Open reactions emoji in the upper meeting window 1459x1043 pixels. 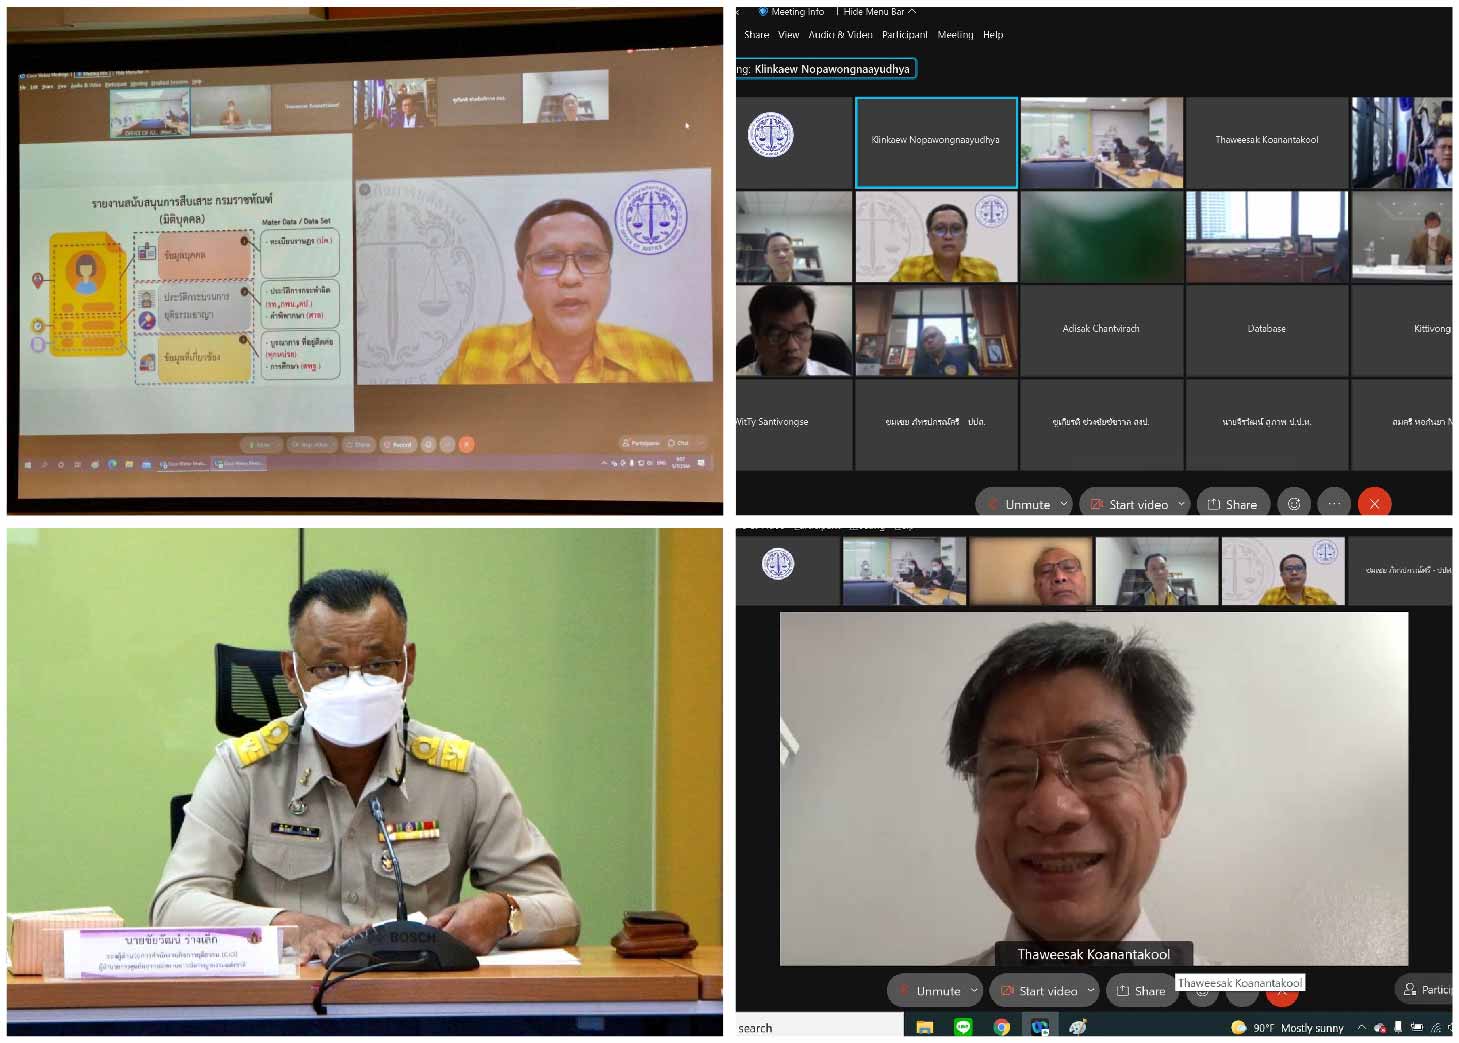point(1293,504)
